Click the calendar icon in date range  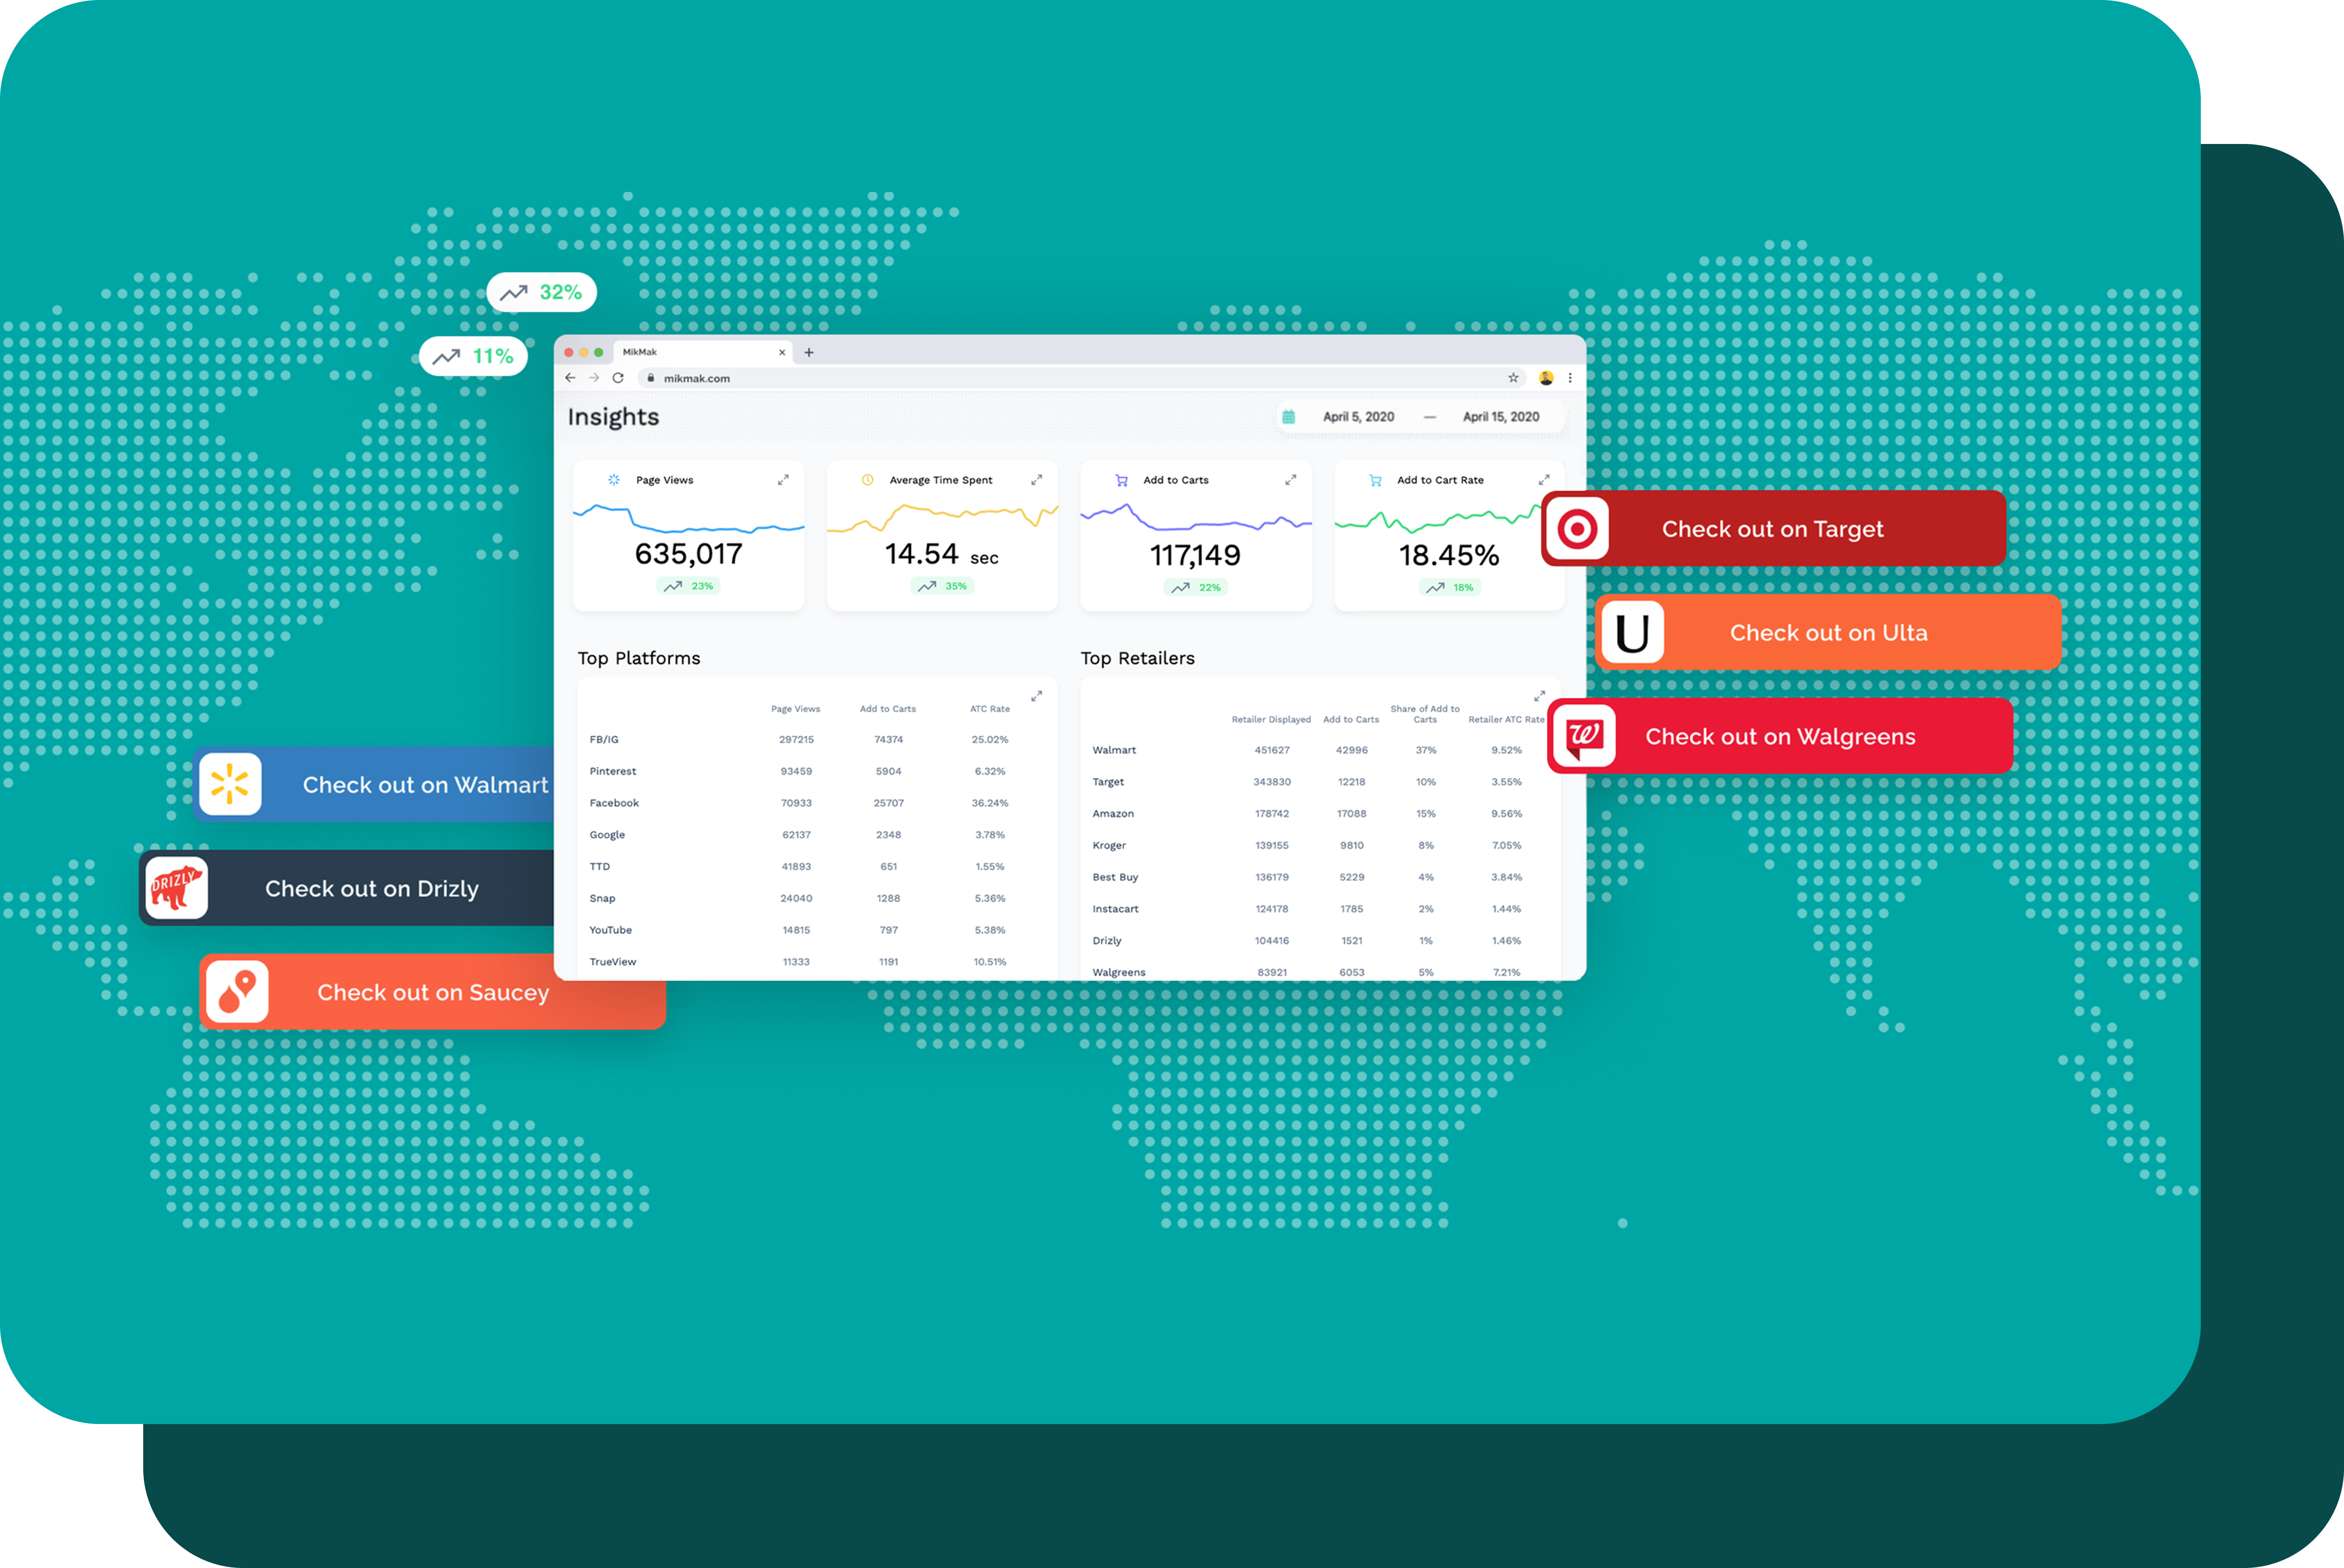pos(1289,417)
